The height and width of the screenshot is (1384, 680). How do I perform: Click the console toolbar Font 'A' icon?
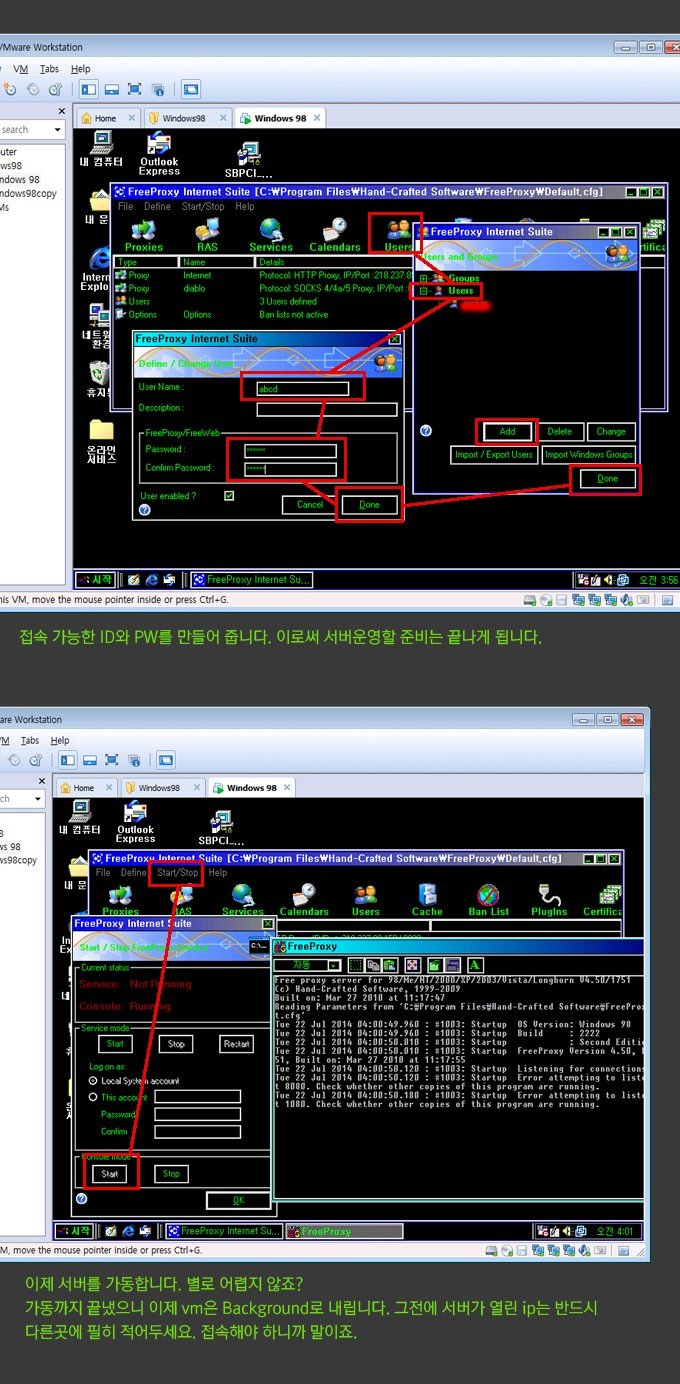coord(476,965)
